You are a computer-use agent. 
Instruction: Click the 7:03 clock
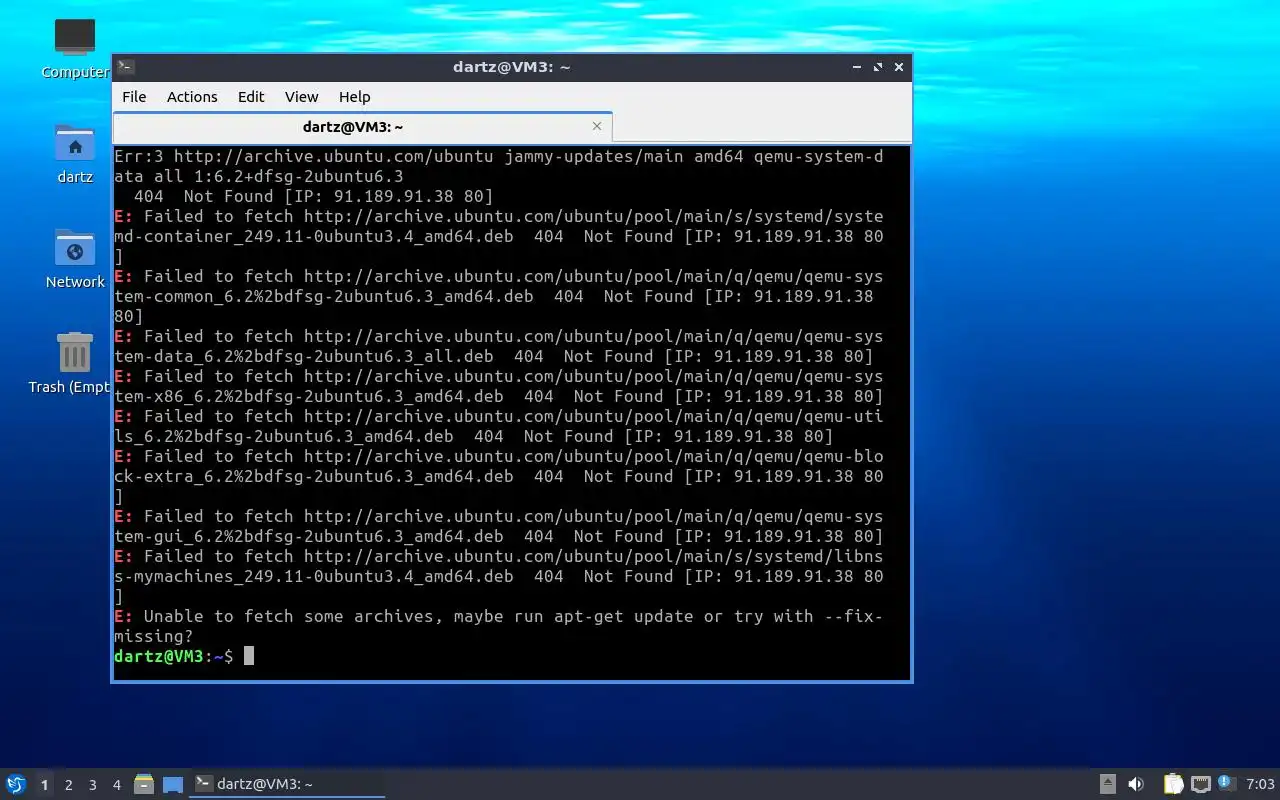(1260, 784)
